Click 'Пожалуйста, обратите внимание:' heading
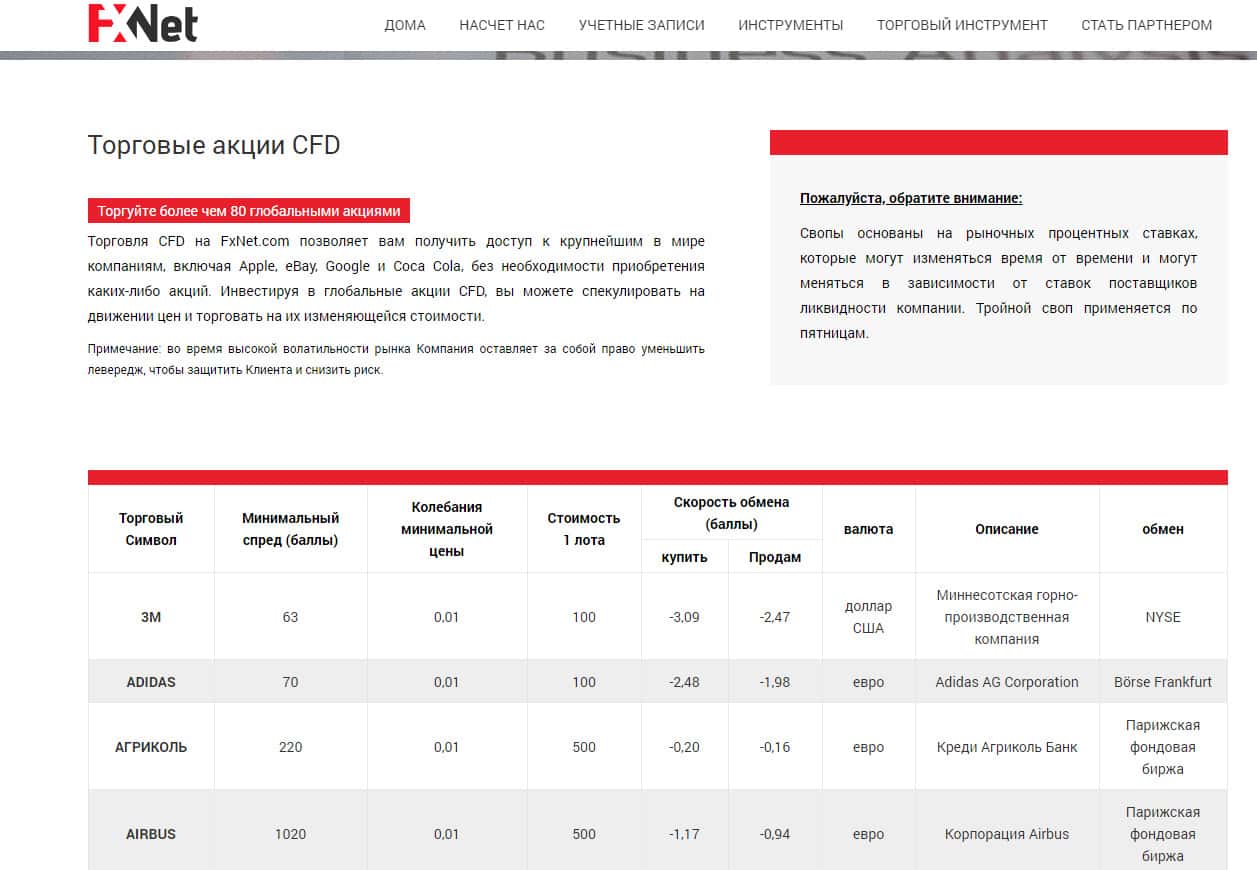 pos(911,198)
